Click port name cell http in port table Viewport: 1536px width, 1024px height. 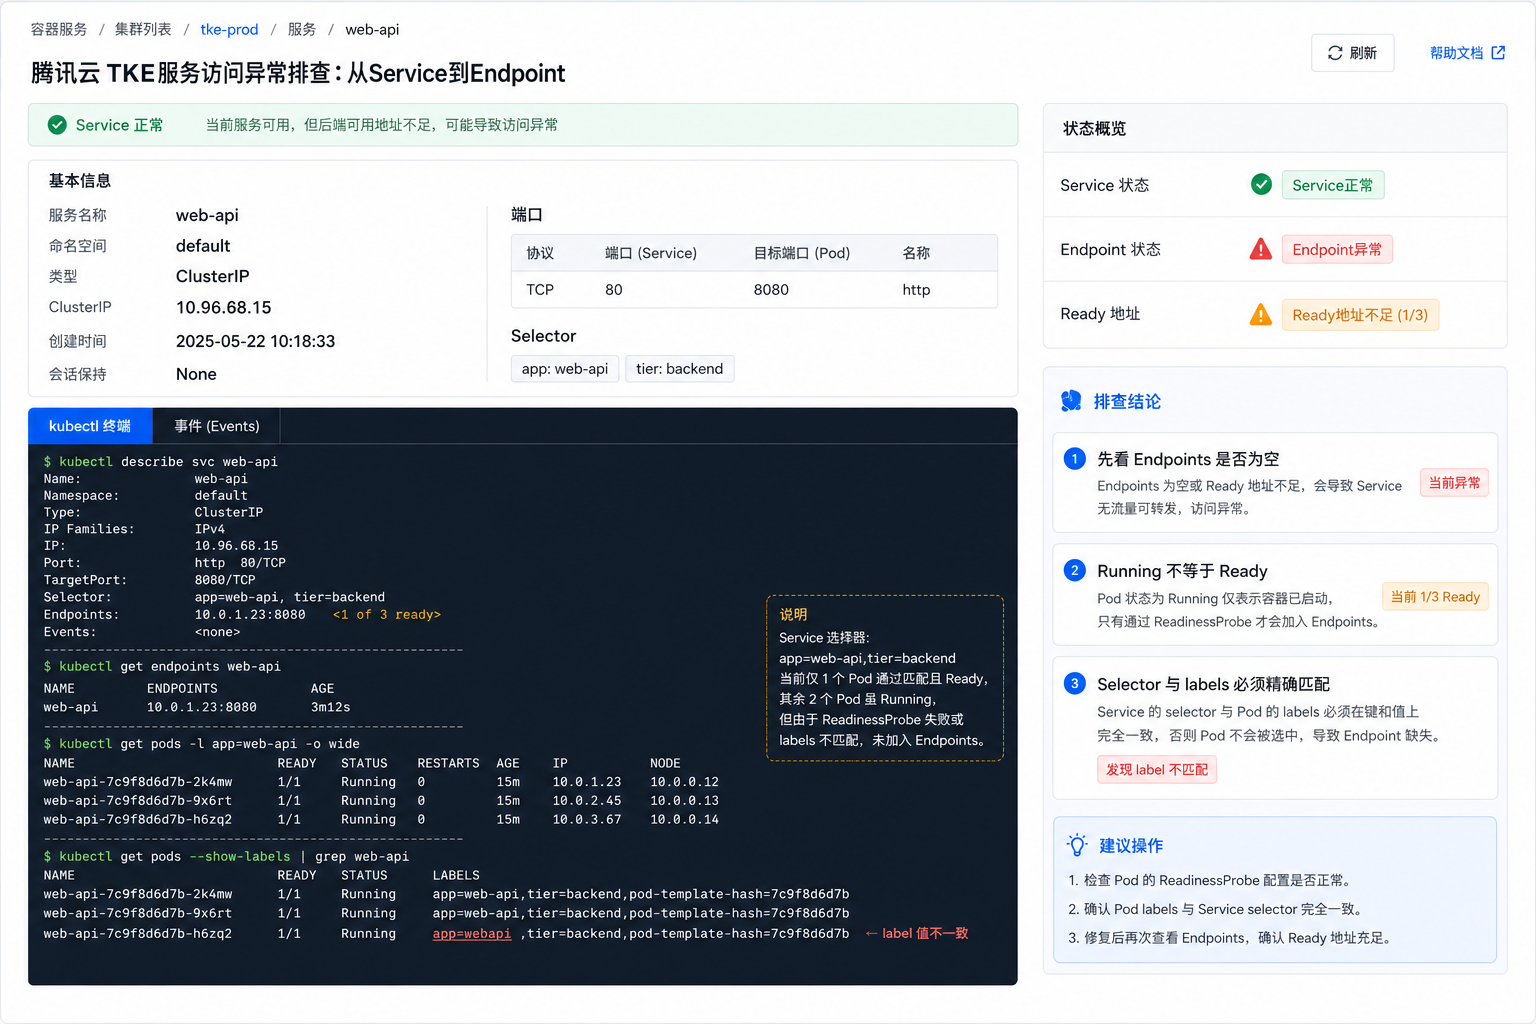916,290
